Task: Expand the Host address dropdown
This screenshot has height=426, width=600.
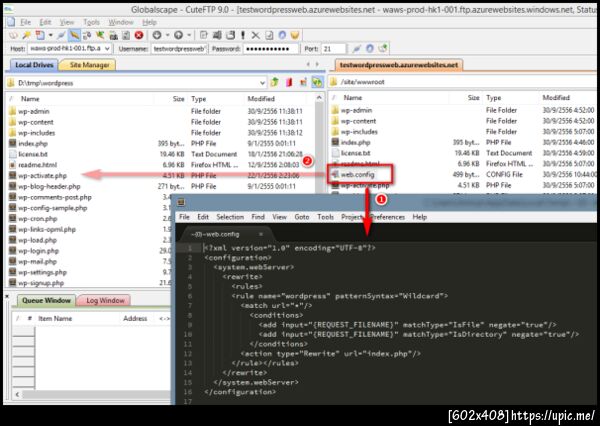Action: point(108,49)
